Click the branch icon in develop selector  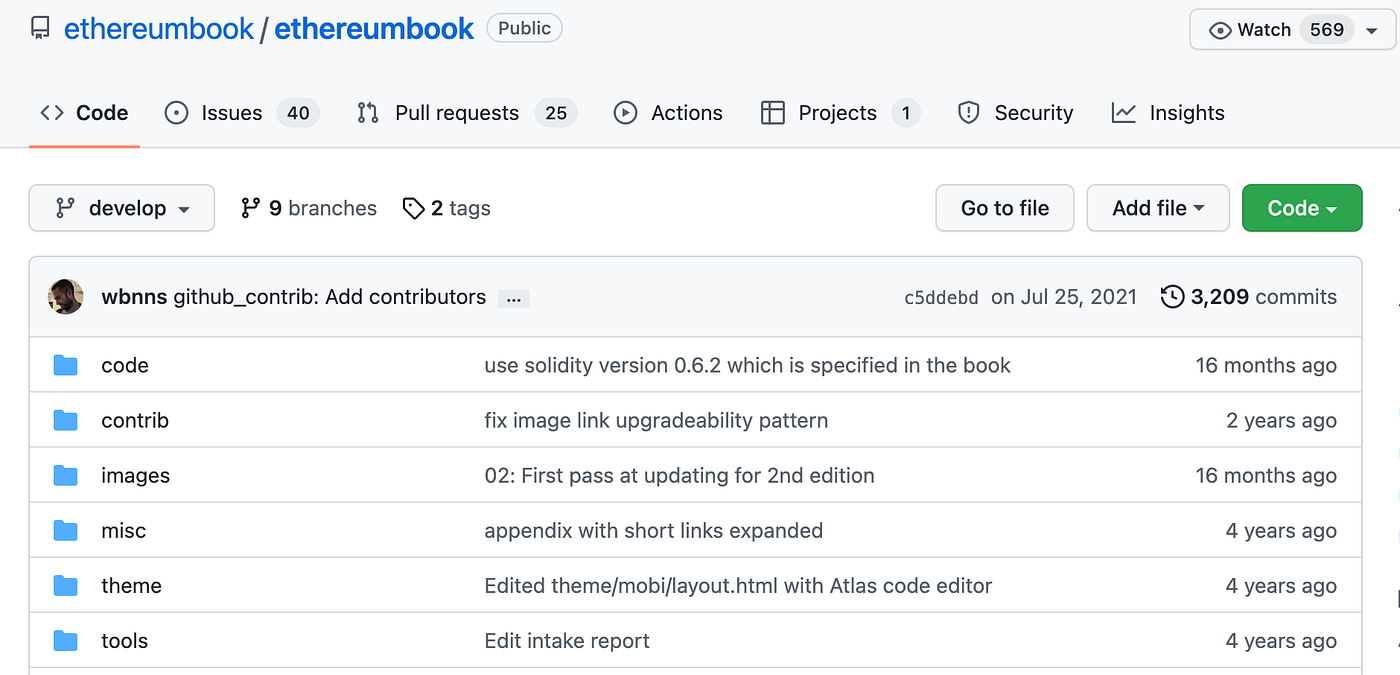[65, 208]
